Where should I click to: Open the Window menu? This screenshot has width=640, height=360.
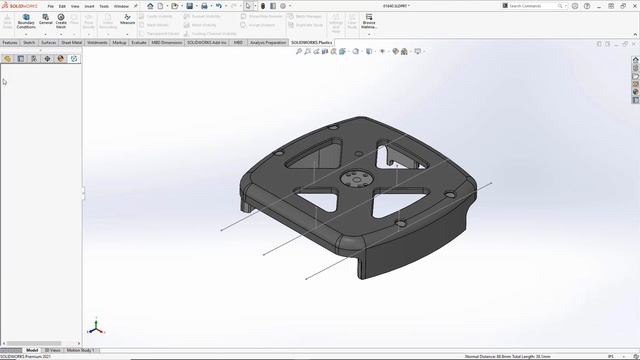click(121, 6)
